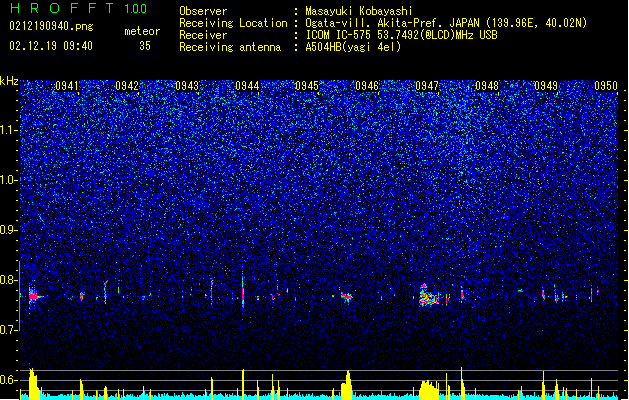The height and width of the screenshot is (400, 629).
Task: Click the meteor label
Action: click(x=142, y=31)
